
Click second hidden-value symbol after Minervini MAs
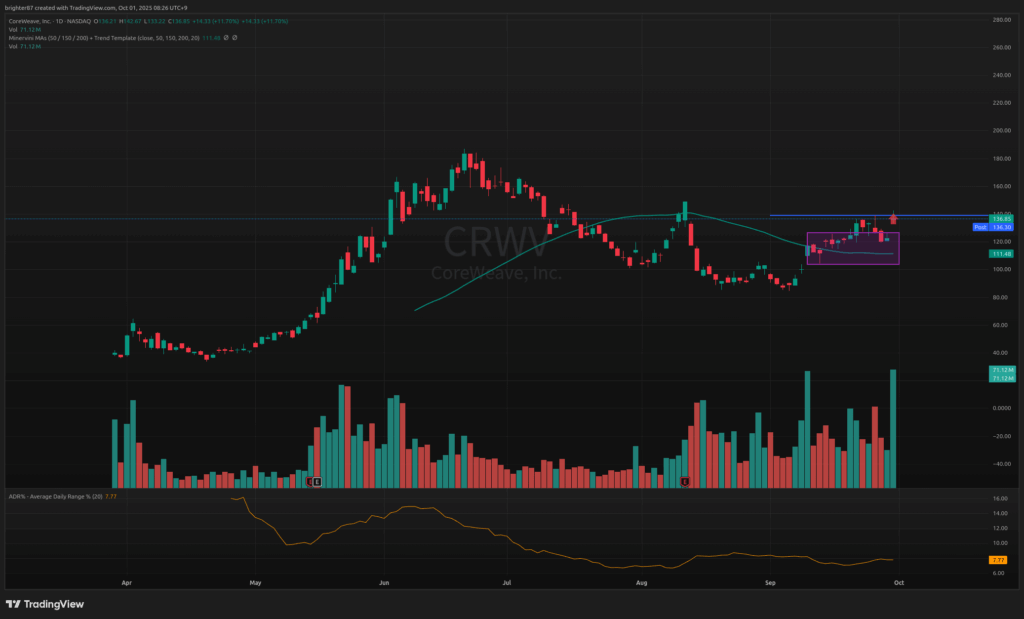coord(235,38)
